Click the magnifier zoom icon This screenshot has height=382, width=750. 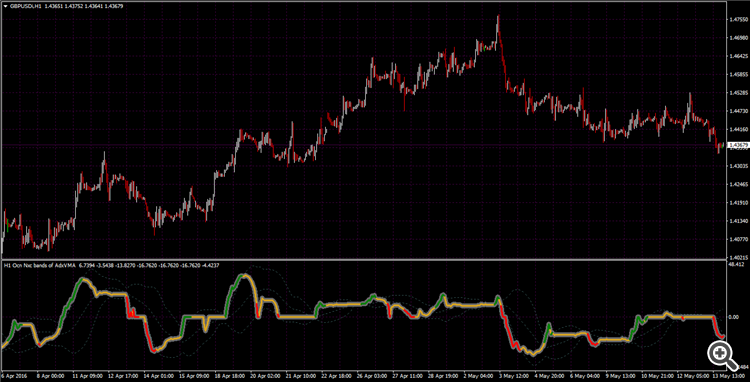[x=722, y=355]
